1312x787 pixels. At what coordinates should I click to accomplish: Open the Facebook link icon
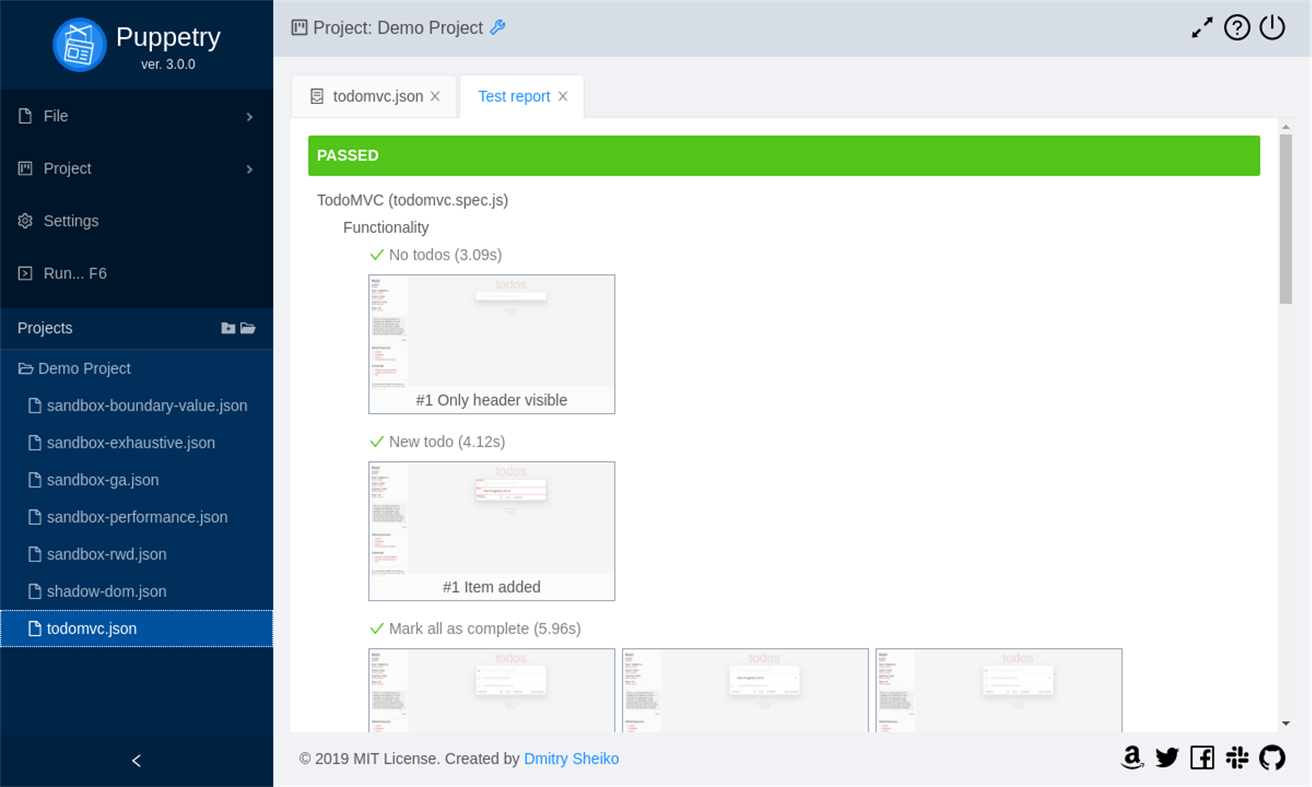point(1202,758)
